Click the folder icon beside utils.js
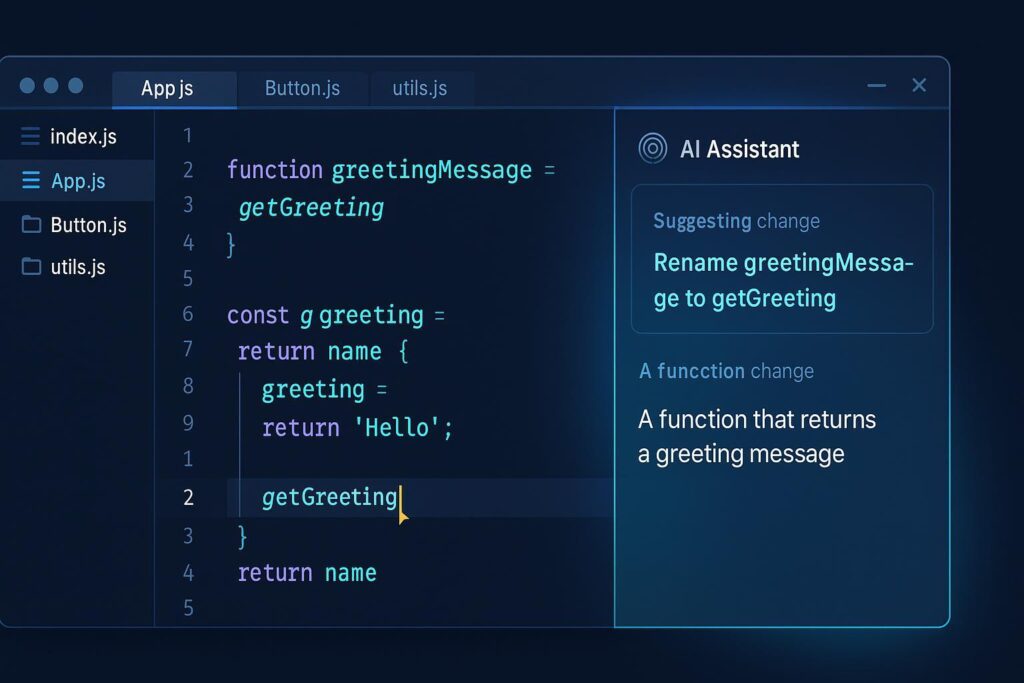 [x=31, y=267]
